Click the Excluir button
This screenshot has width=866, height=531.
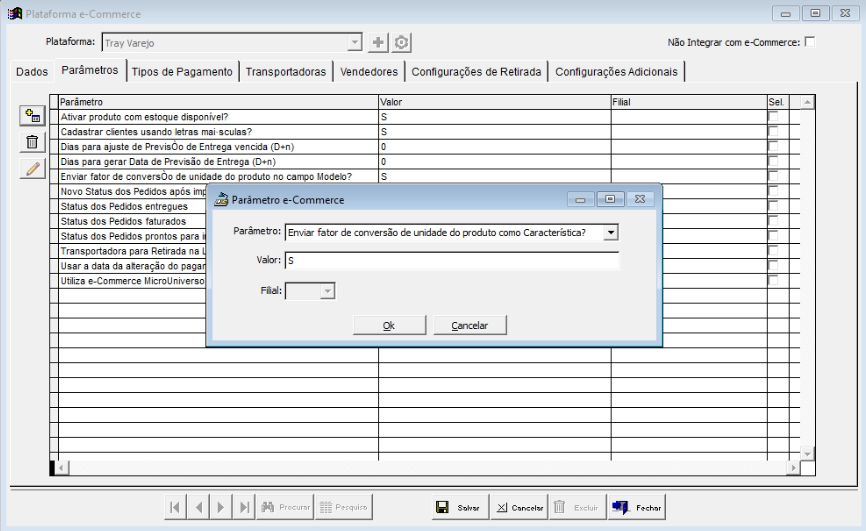click(x=577, y=507)
